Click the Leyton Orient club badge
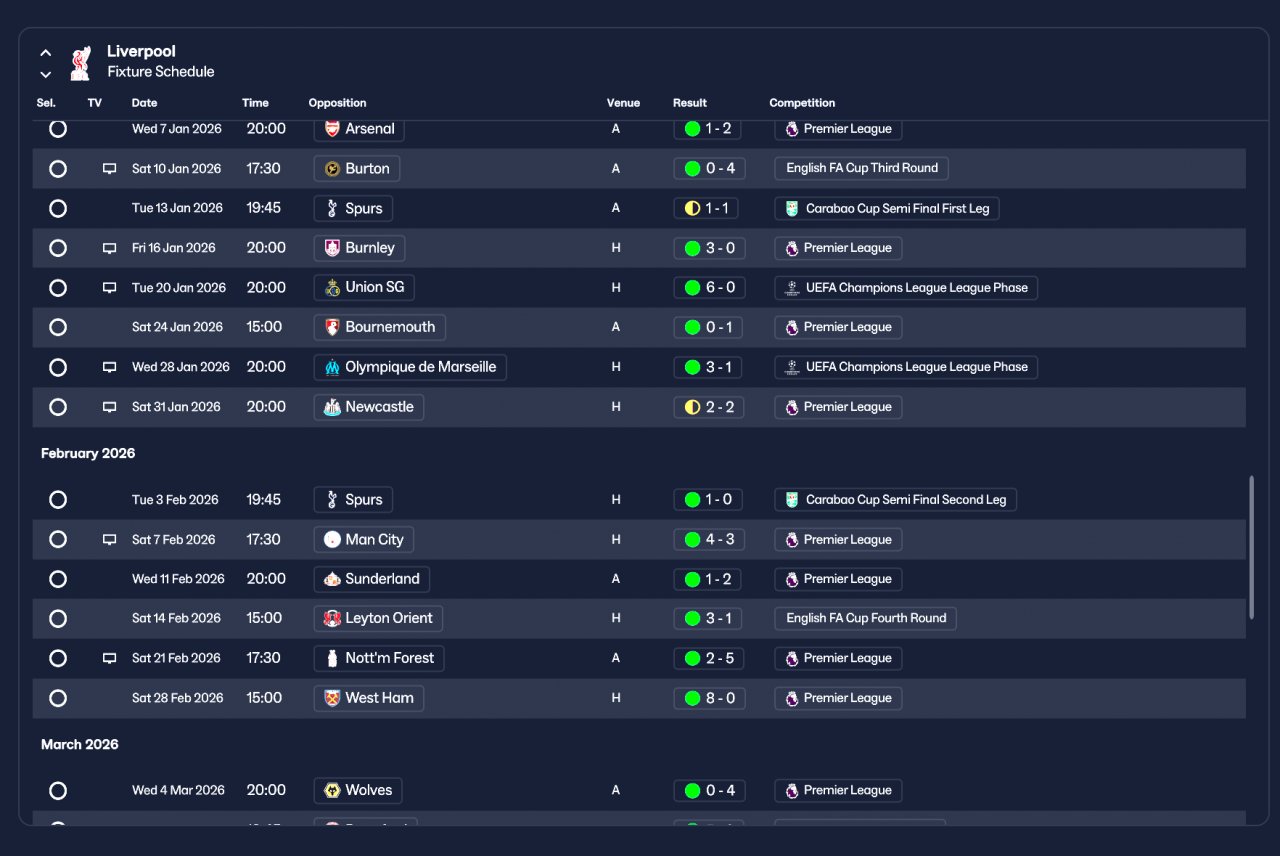 [333, 619]
